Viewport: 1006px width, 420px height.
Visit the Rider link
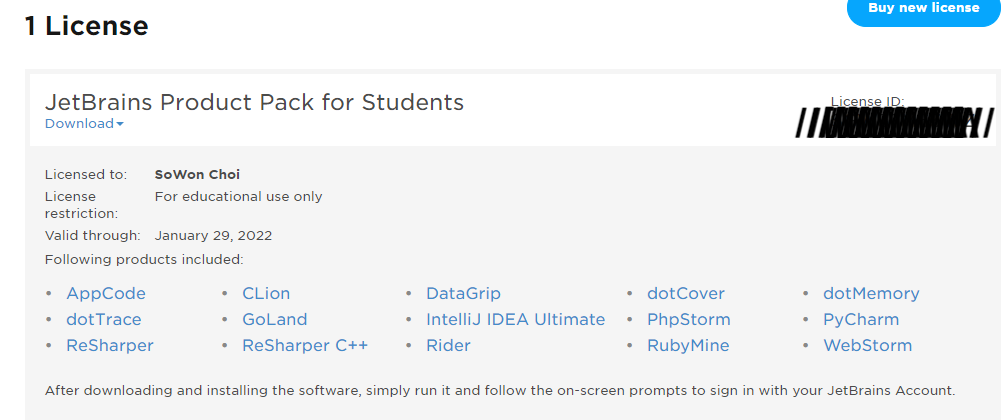coord(448,346)
